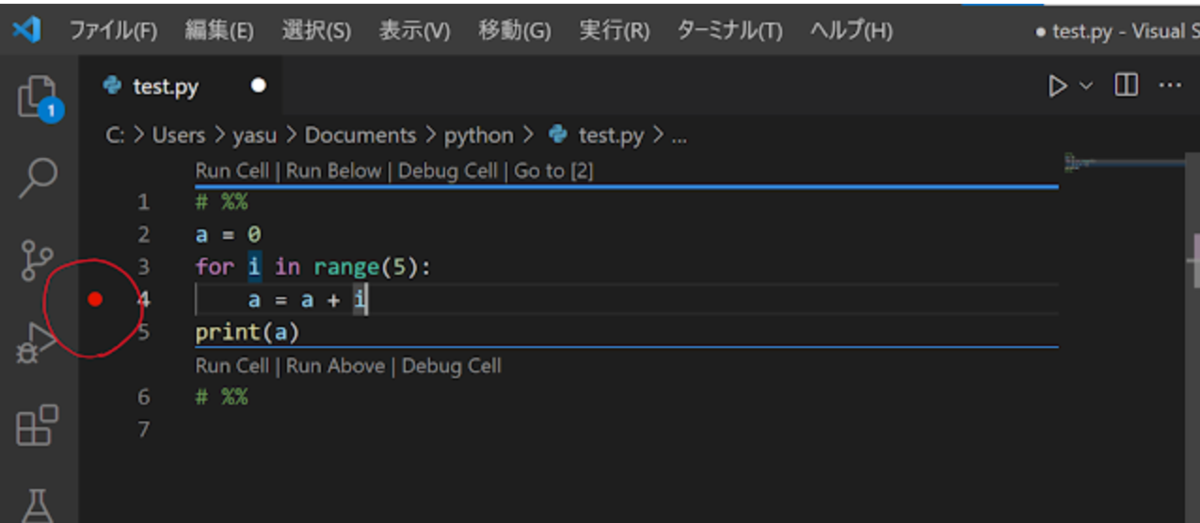Toggle the breakpoint on line 4
Screen dimensions: 1200x523
(96, 299)
